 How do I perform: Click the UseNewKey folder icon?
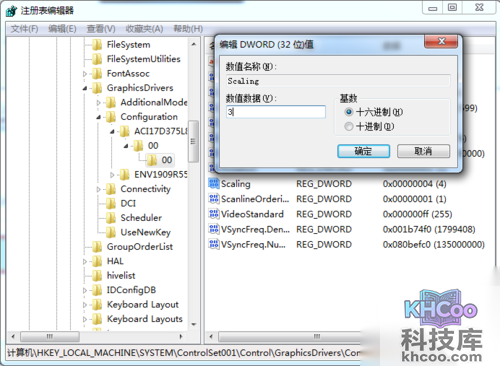(x=111, y=232)
